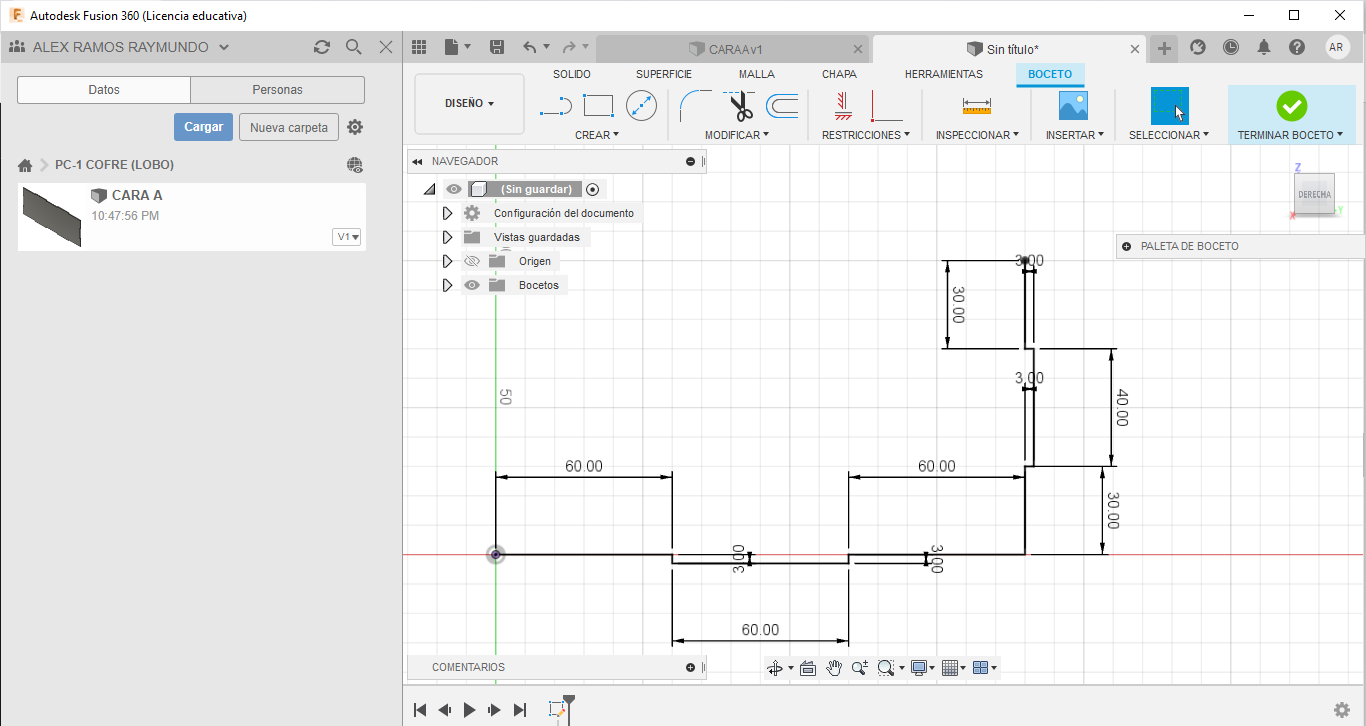Screen dimensions: 1366x726
Task: Click the Cargar upload button
Action: (x=203, y=127)
